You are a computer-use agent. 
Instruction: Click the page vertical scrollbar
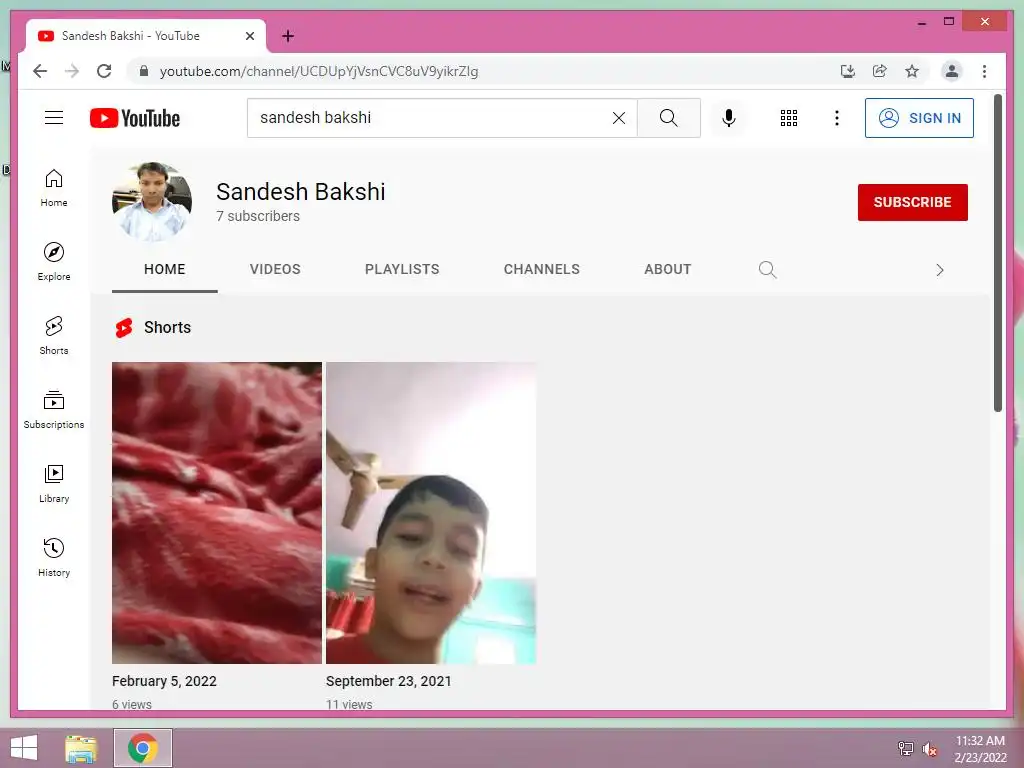click(997, 253)
